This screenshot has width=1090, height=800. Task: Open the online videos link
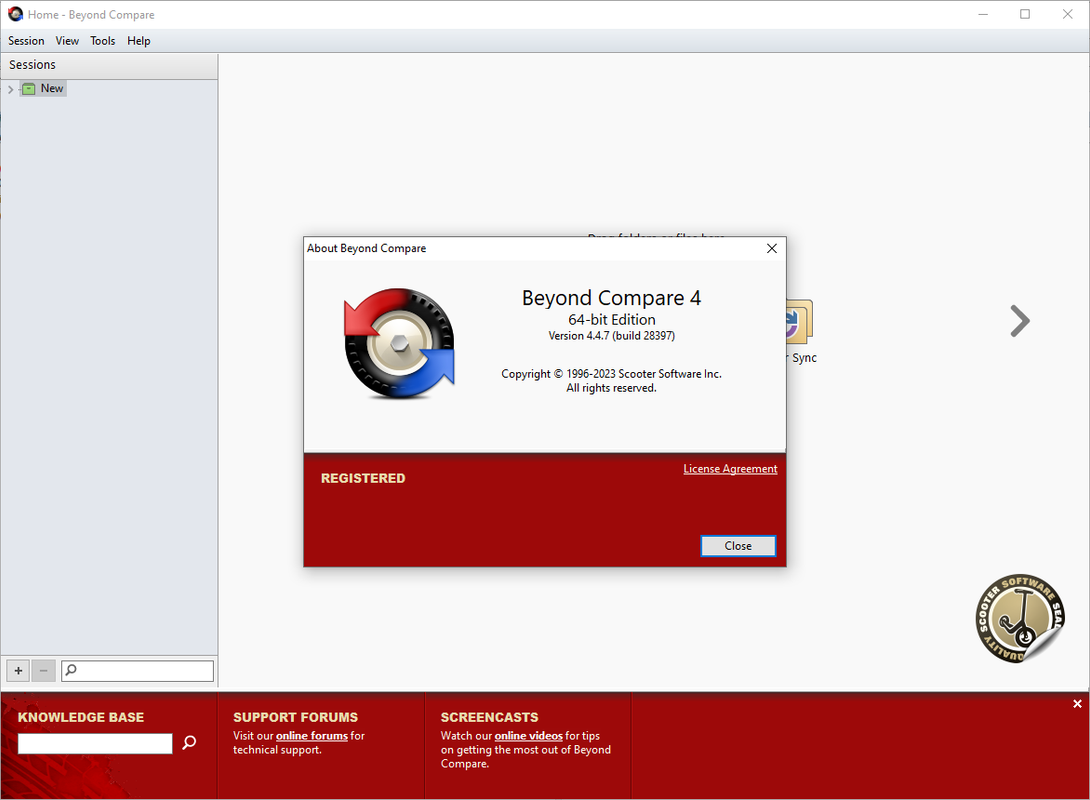[x=528, y=735]
